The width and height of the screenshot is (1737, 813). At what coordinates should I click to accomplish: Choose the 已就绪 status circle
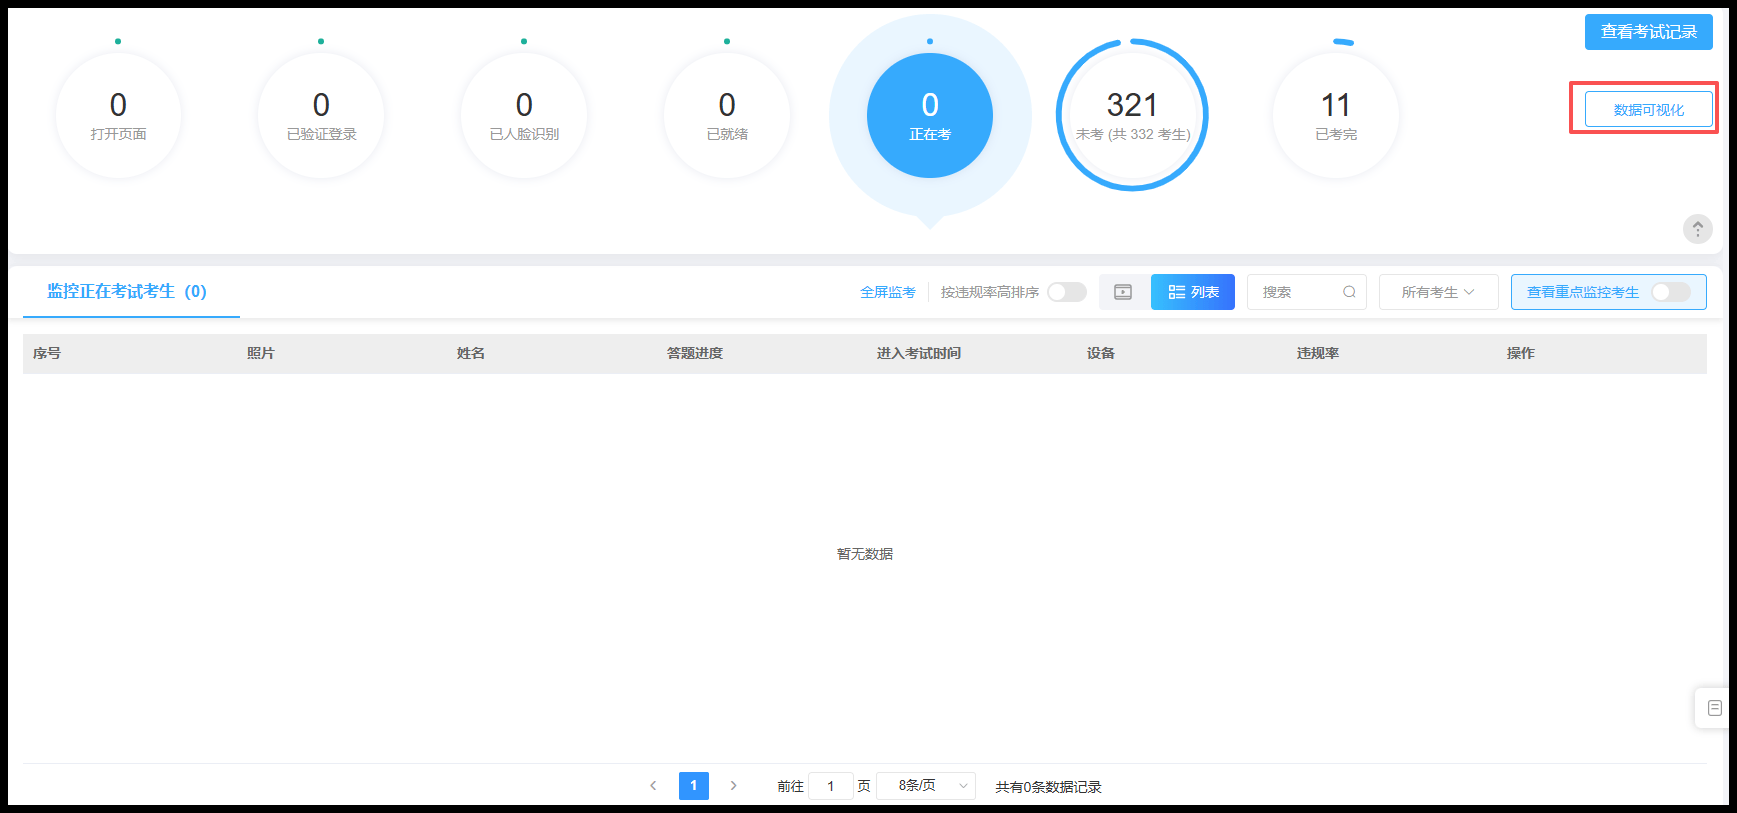pos(727,116)
